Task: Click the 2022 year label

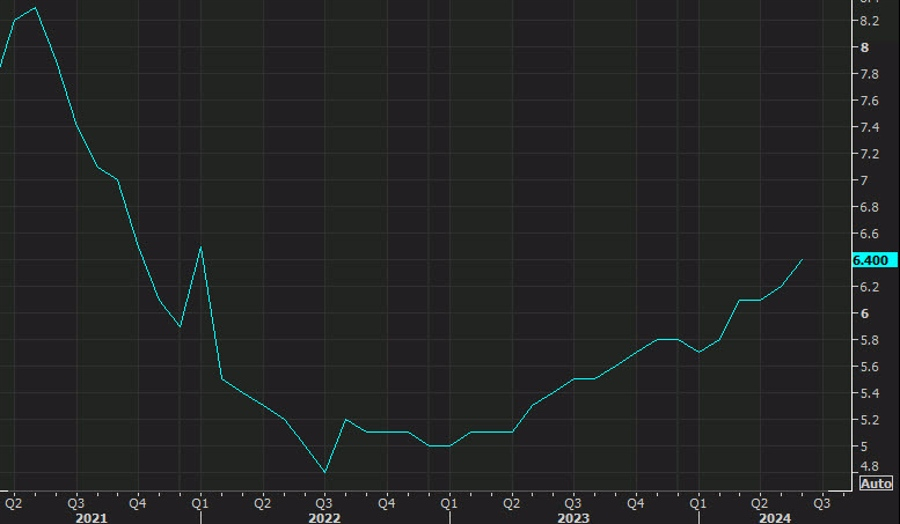Action: (x=324, y=518)
